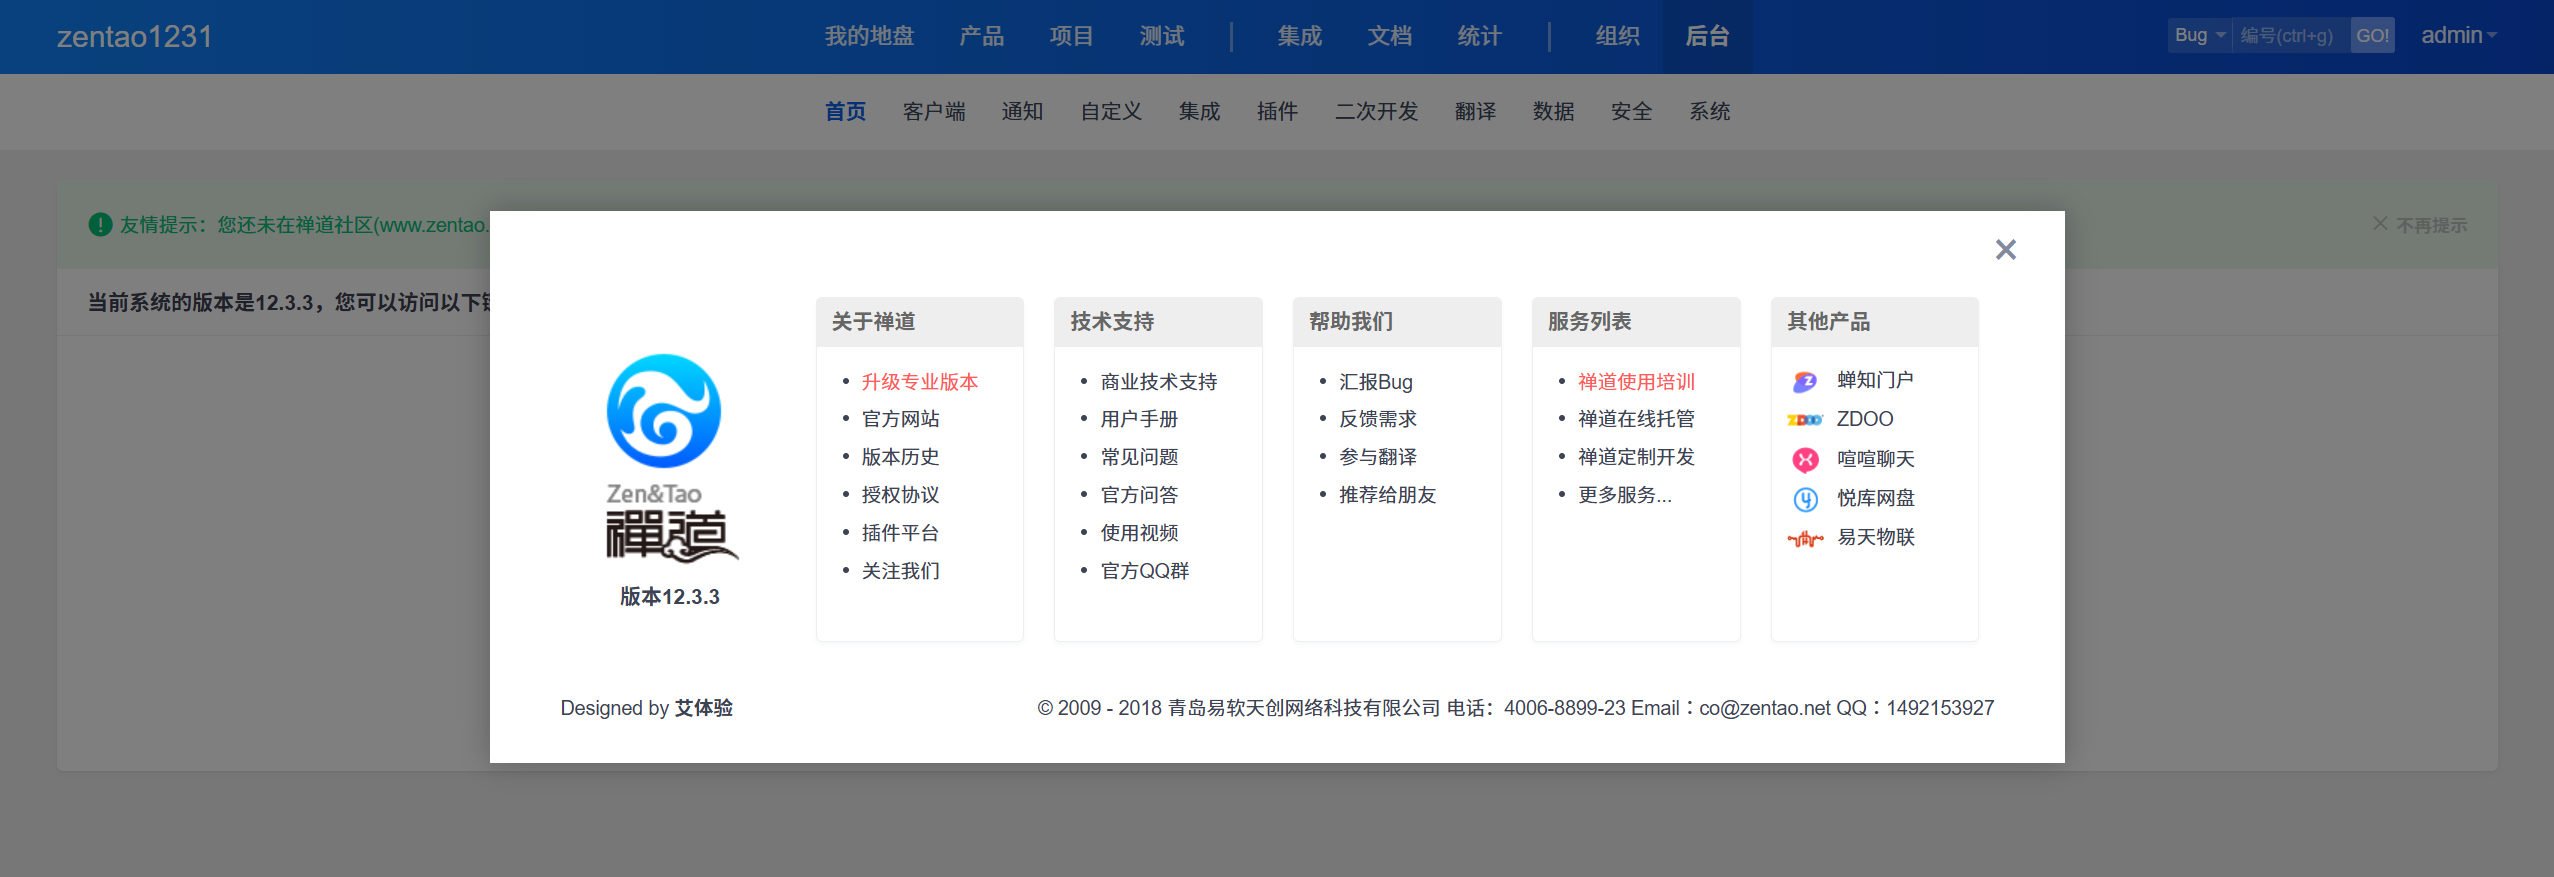Open the 禅道使用培训 link
The width and height of the screenshot is (2554, 877).
point(1637,381)
